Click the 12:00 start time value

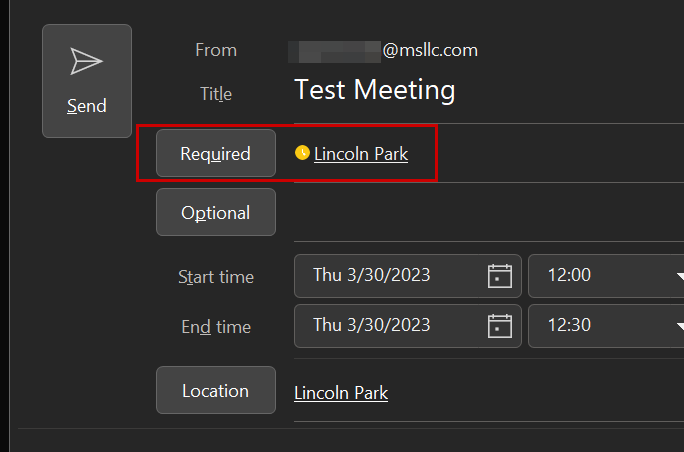[x=570, y=276]
